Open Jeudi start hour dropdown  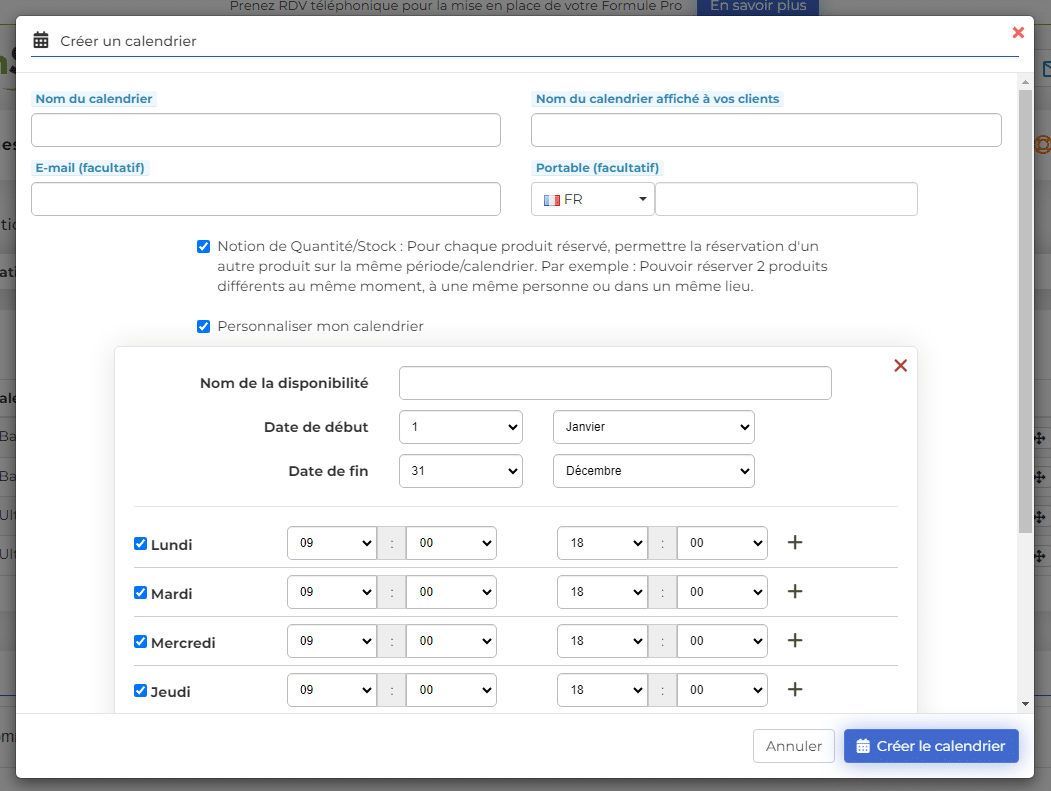[x=332, y=690]
